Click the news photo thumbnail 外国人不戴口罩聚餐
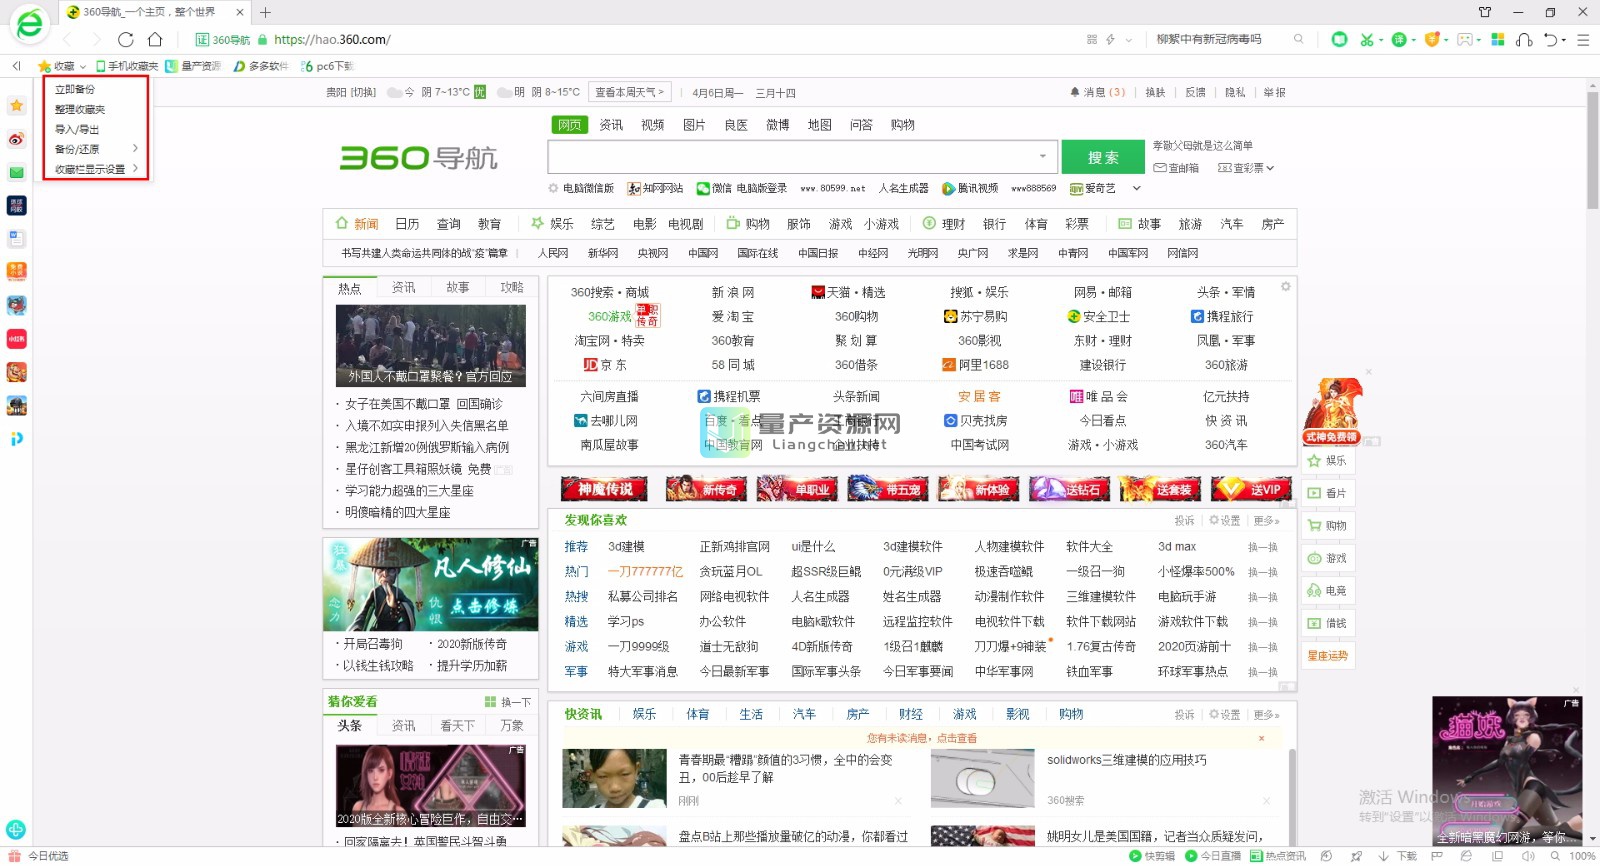The width and height of the screenshot is (1600, 866). [x=431, y=346]
